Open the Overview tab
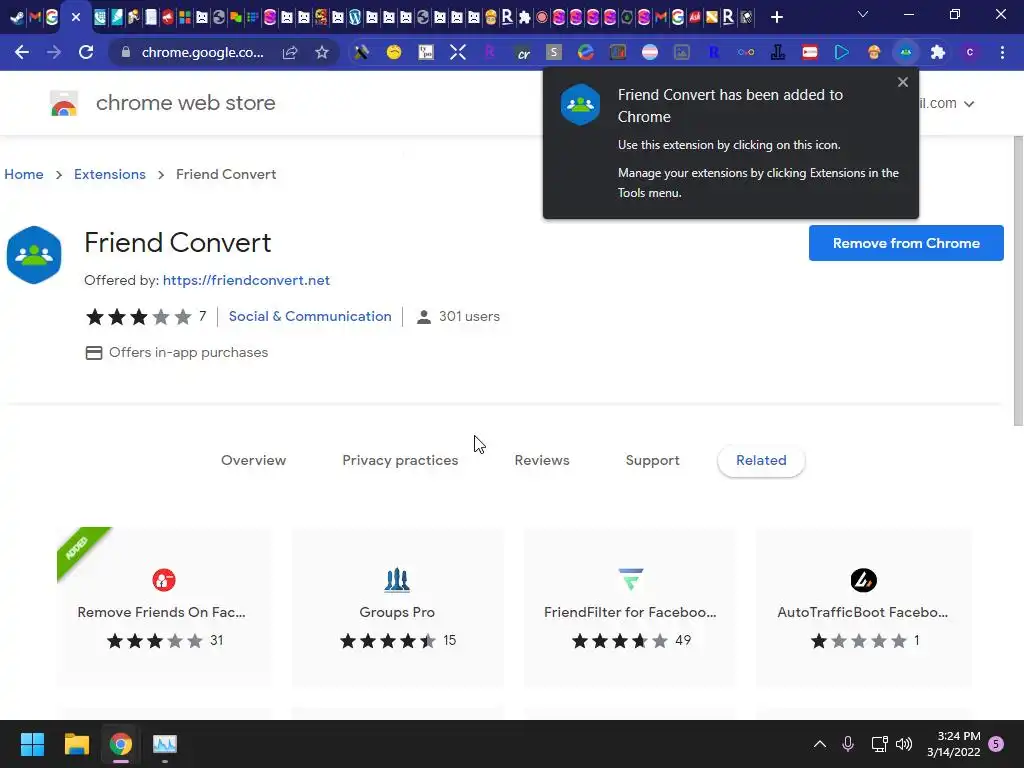Image resolution: width=1024 pixels, height=768 pixels. click(253, 460)
